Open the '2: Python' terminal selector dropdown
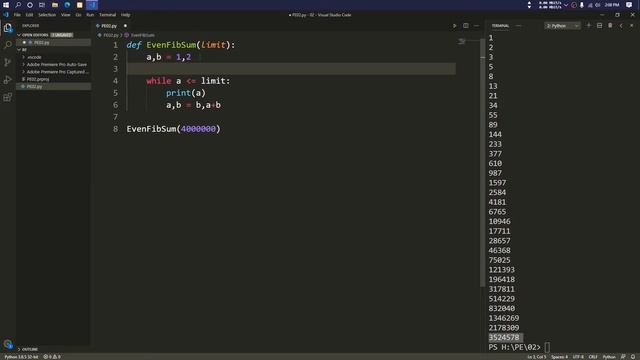The width and height of the screenshot is (640, 360). pos(562,26)
